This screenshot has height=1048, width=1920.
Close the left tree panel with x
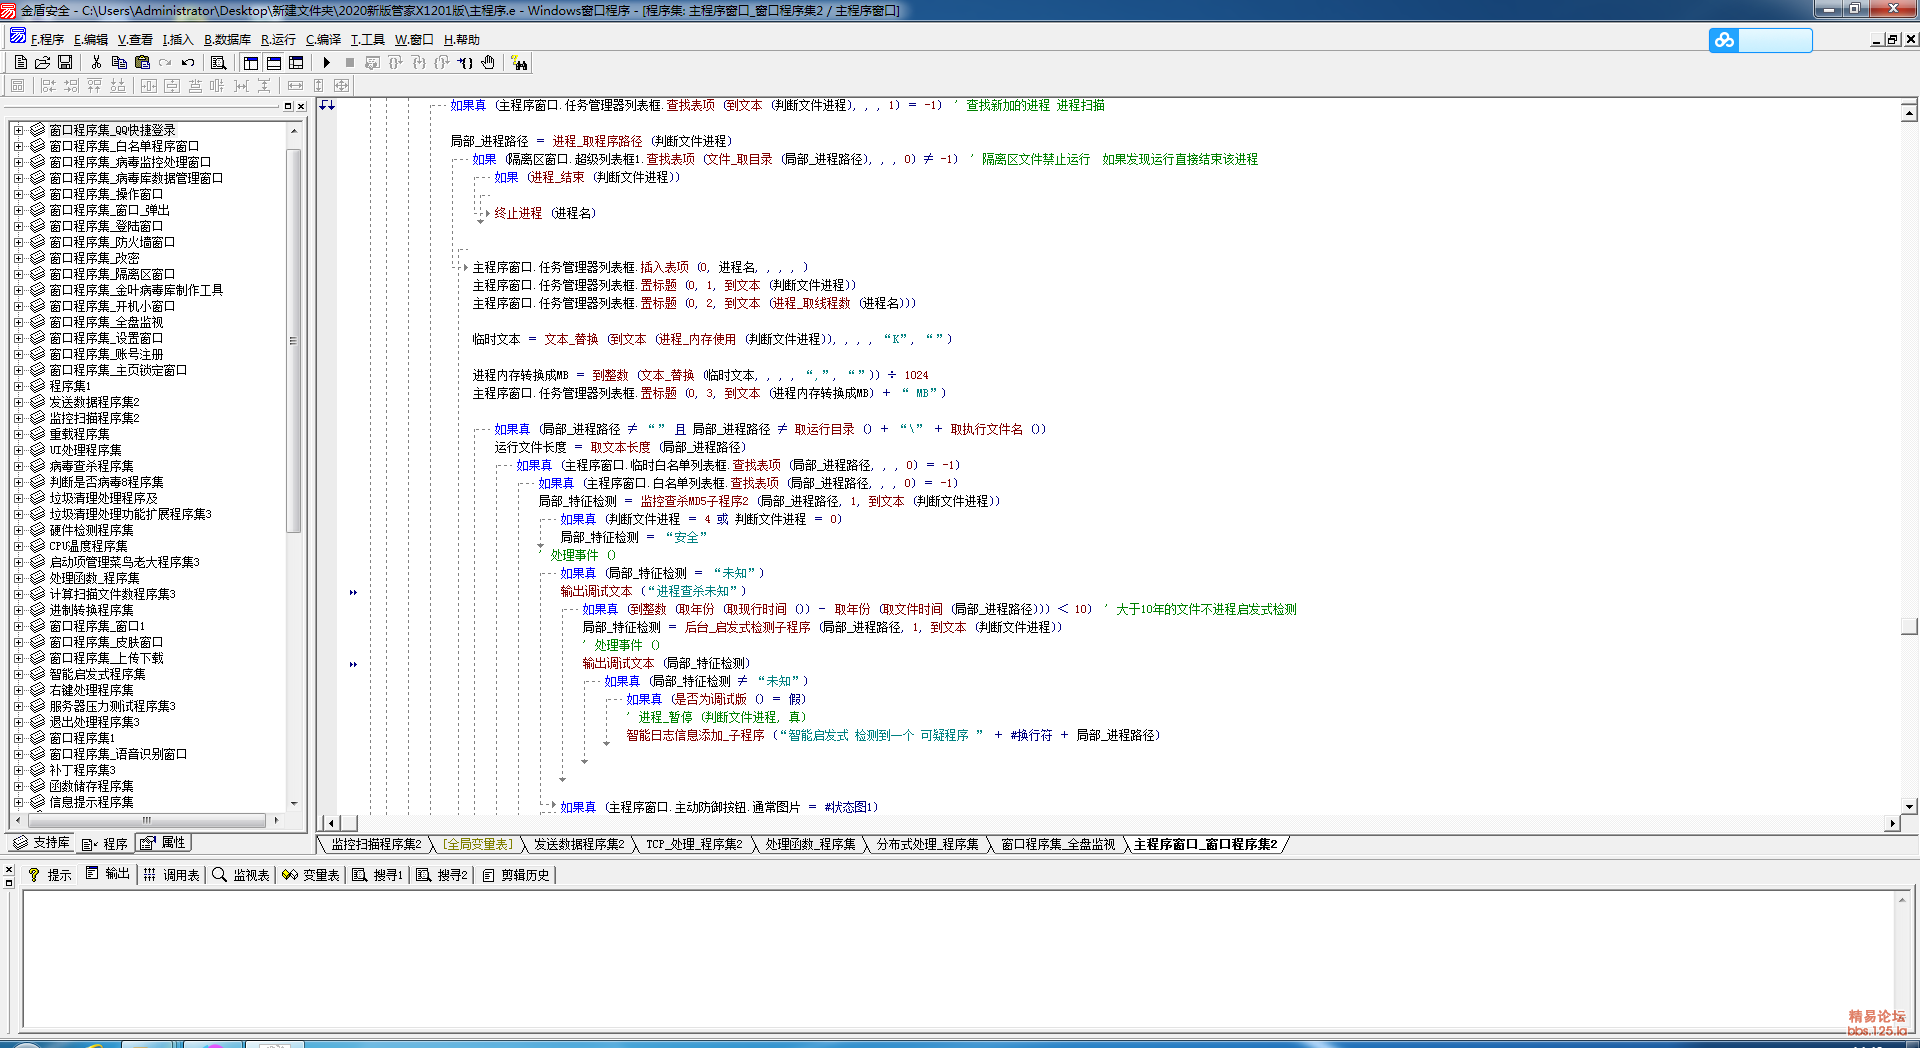tap(301, 106)
